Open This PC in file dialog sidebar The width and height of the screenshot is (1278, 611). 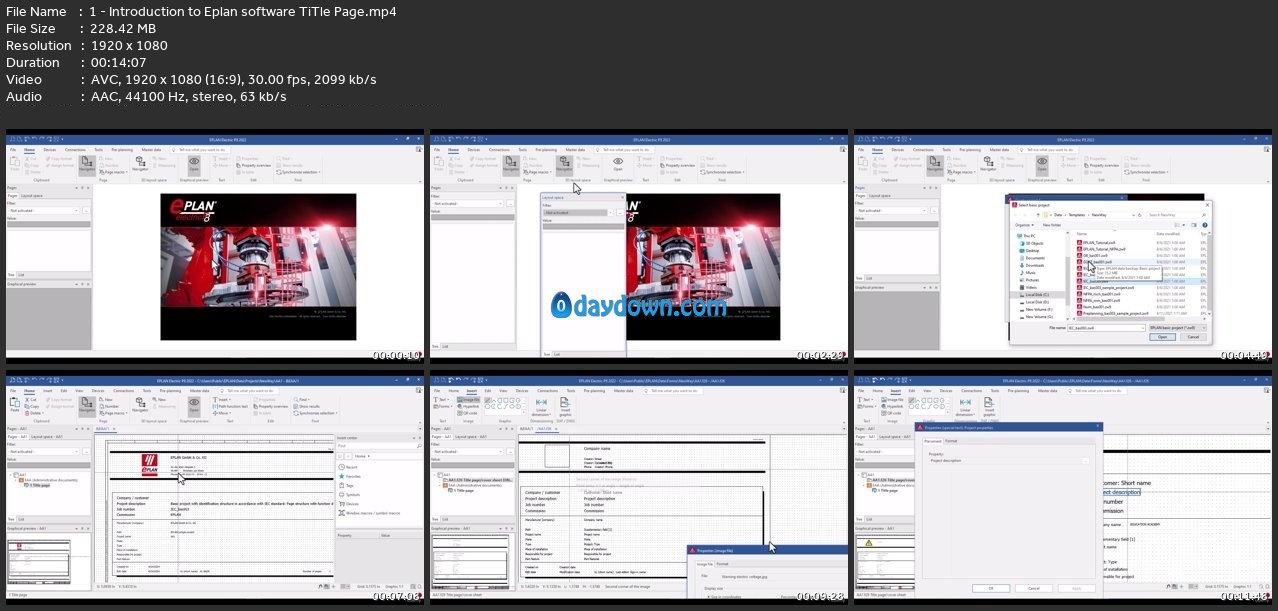point(1026,236)
